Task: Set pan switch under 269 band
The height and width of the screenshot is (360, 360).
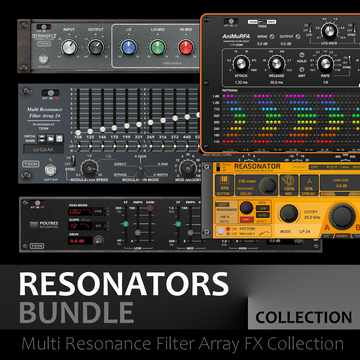Action: coord(151,146)
